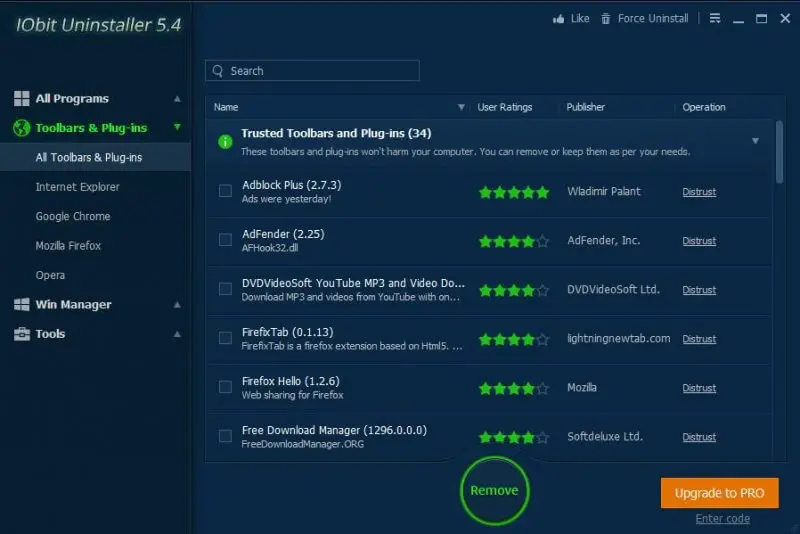Open Google Chrome plug-ins list
This screenshot has height=534, width=800.
pos(73,216)
